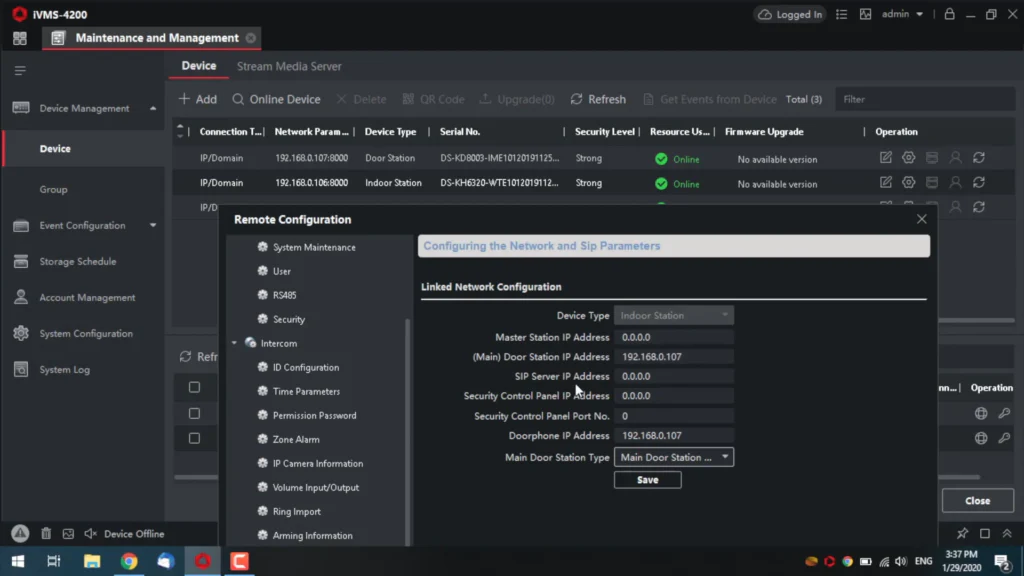Open Windows notification center
The height and width of the screenshot is (576, 1024).
tap(1002, 561)
